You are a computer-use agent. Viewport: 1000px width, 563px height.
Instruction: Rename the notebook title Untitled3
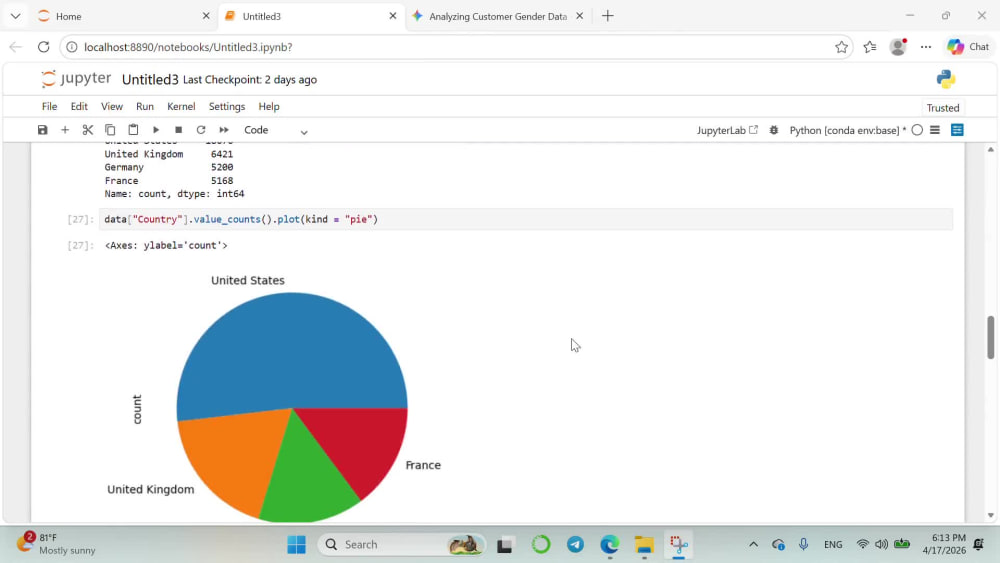coord(150,80)
